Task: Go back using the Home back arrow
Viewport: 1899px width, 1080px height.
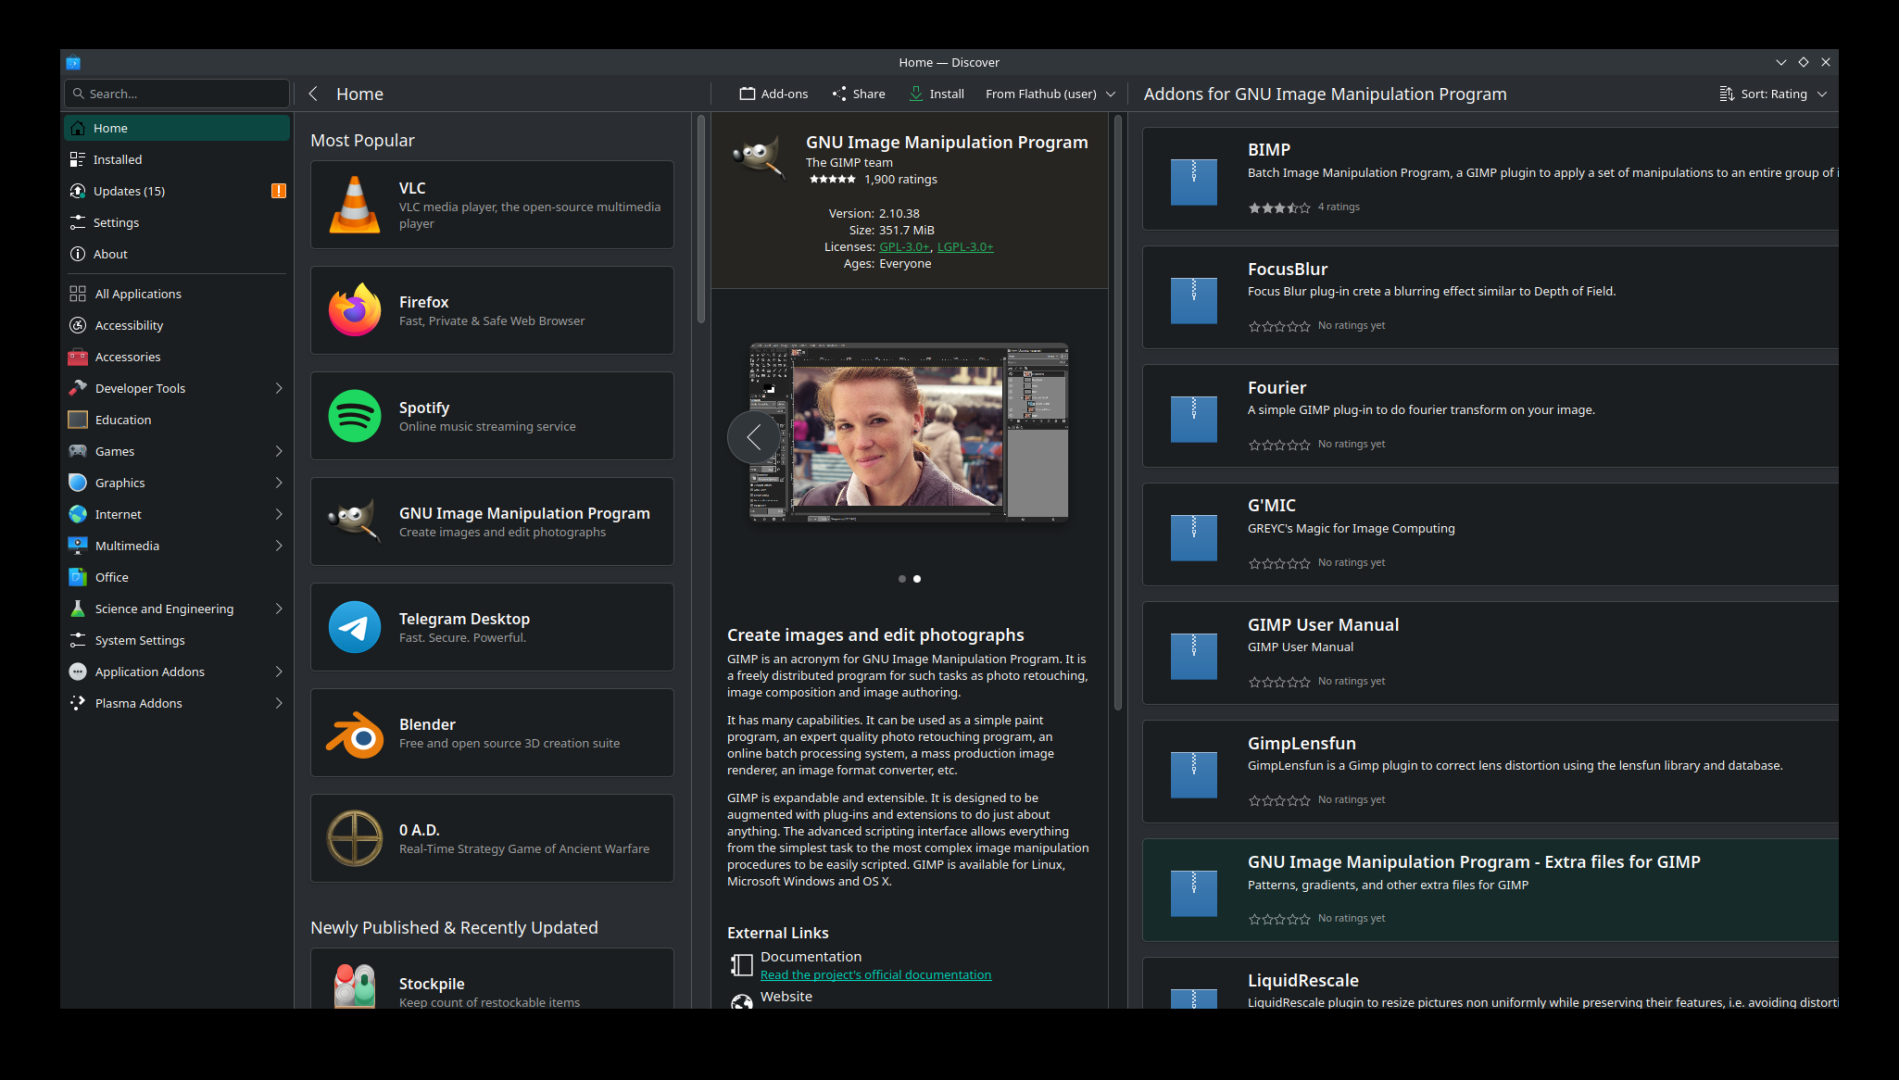Action: point(313,94)
